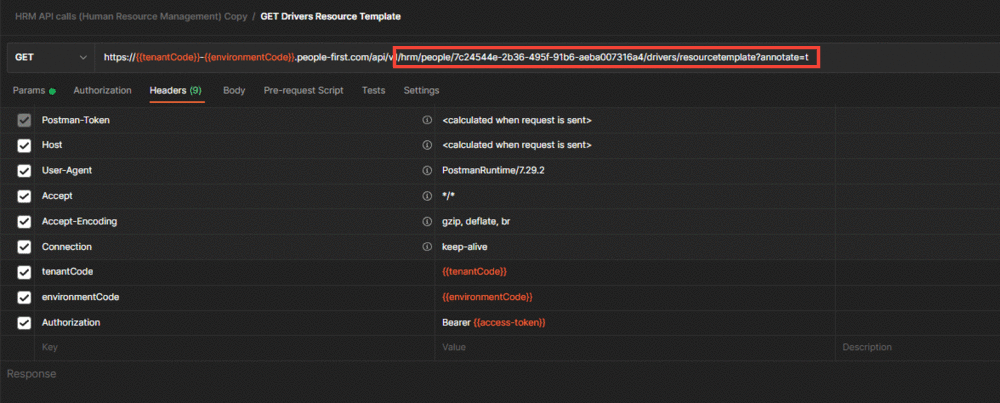Click the info icon for Host
This screenshot has width=1000, height=403.
(427, 145)
